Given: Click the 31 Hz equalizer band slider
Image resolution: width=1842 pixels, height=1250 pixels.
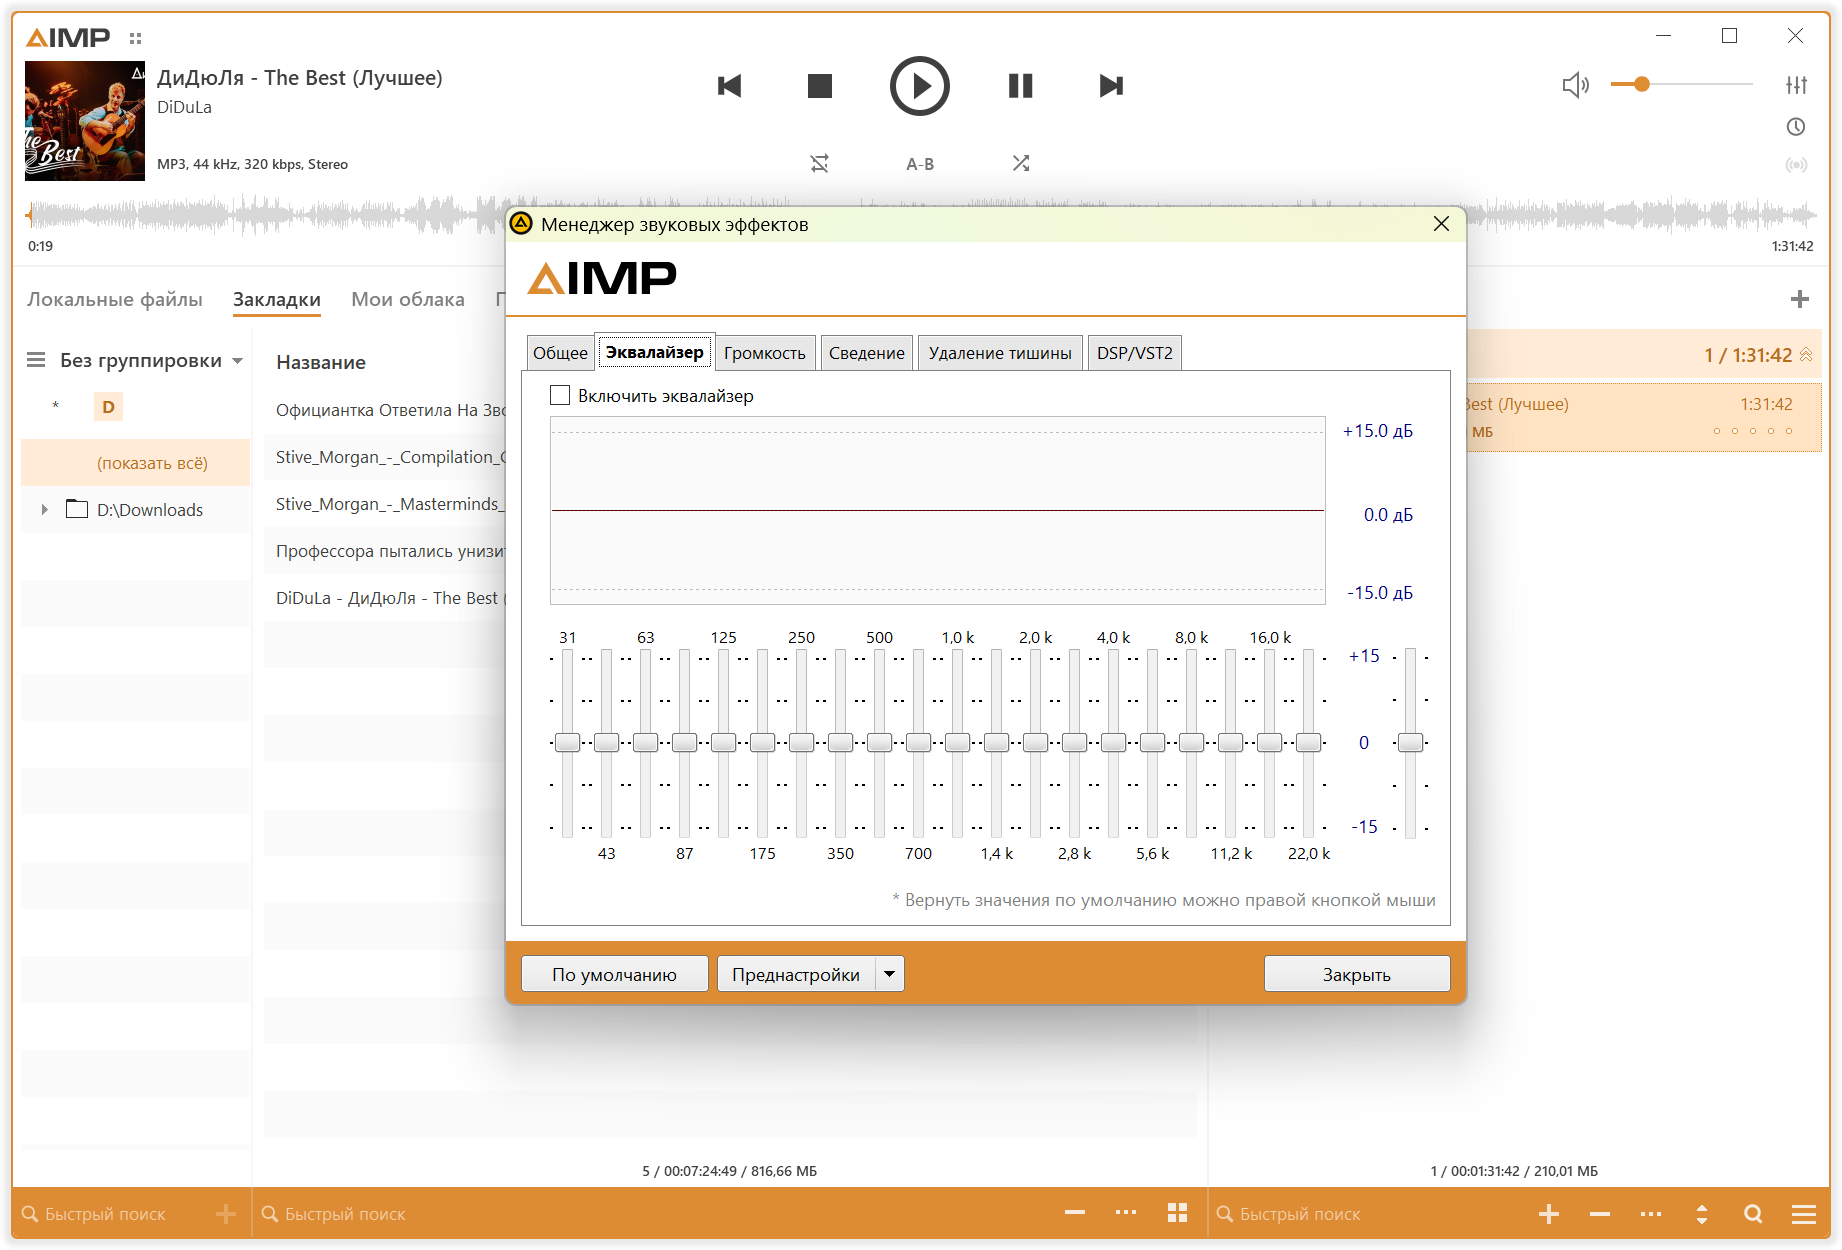Looking at the screenshot, I should [567, 742].
